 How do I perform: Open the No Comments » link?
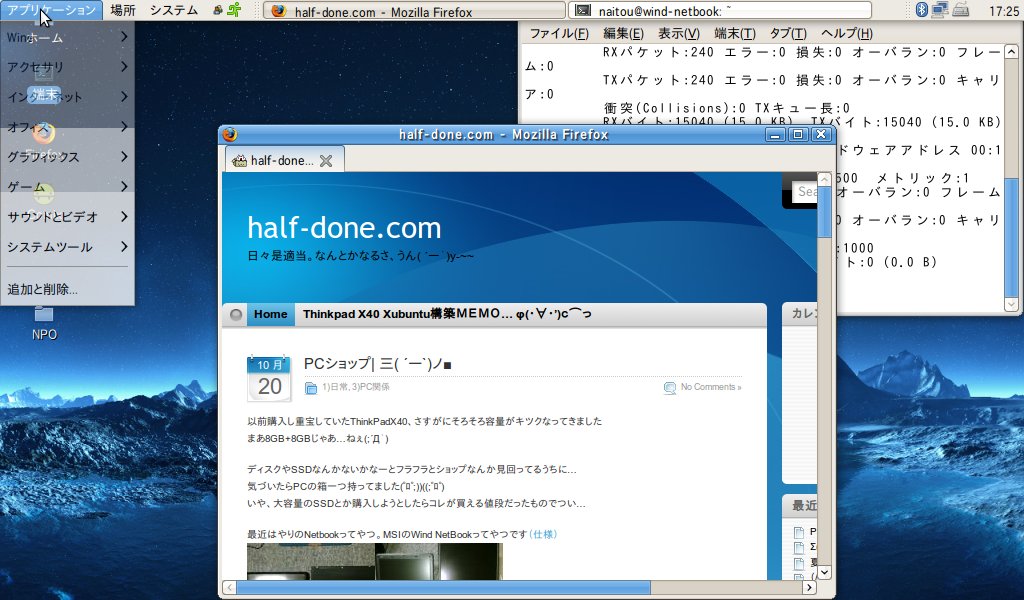click(x=711, y=387)
